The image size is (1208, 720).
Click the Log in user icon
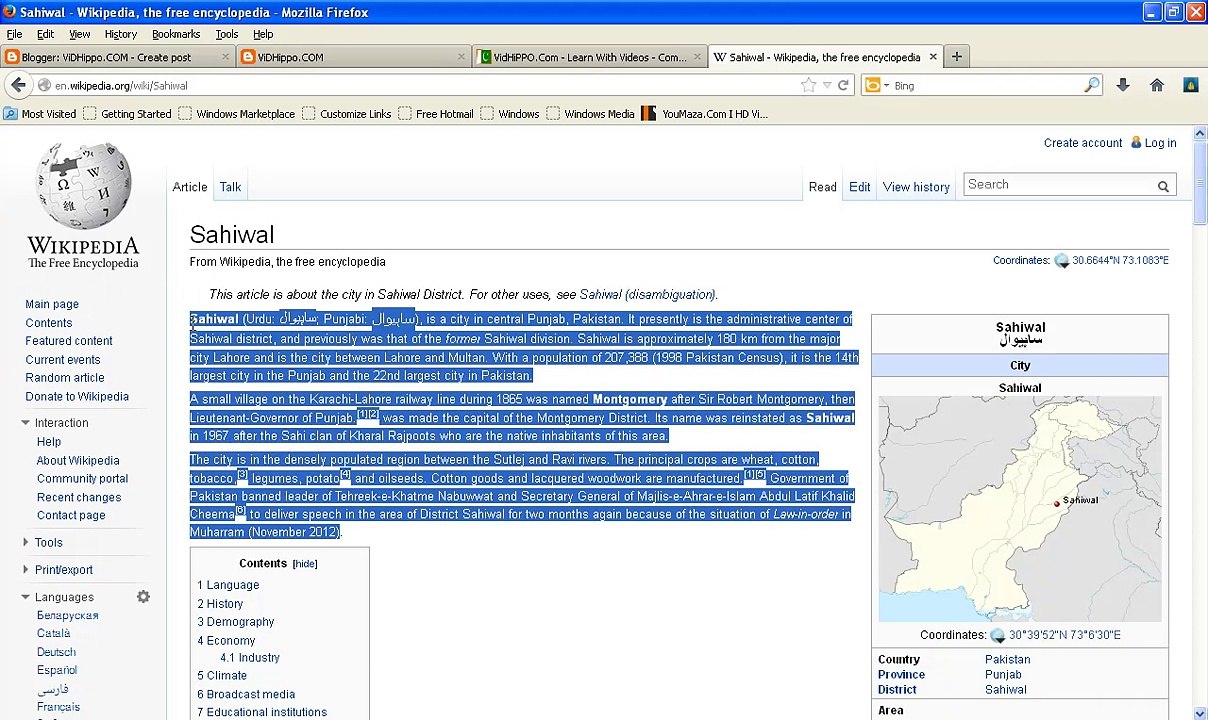(x=1136, y=143)
